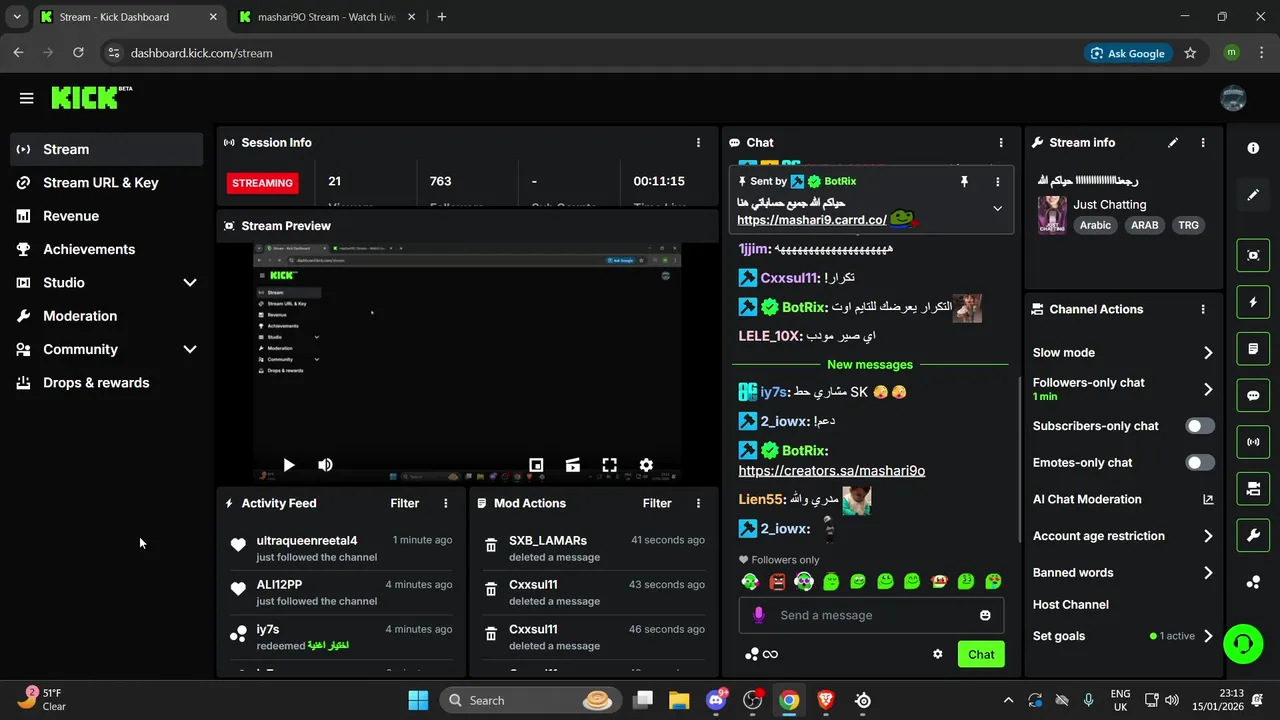Toggle the Chat bubble icon in right sidebar
The height and width of the screenshot is (720, 1280).
(x=1253, y=396)
